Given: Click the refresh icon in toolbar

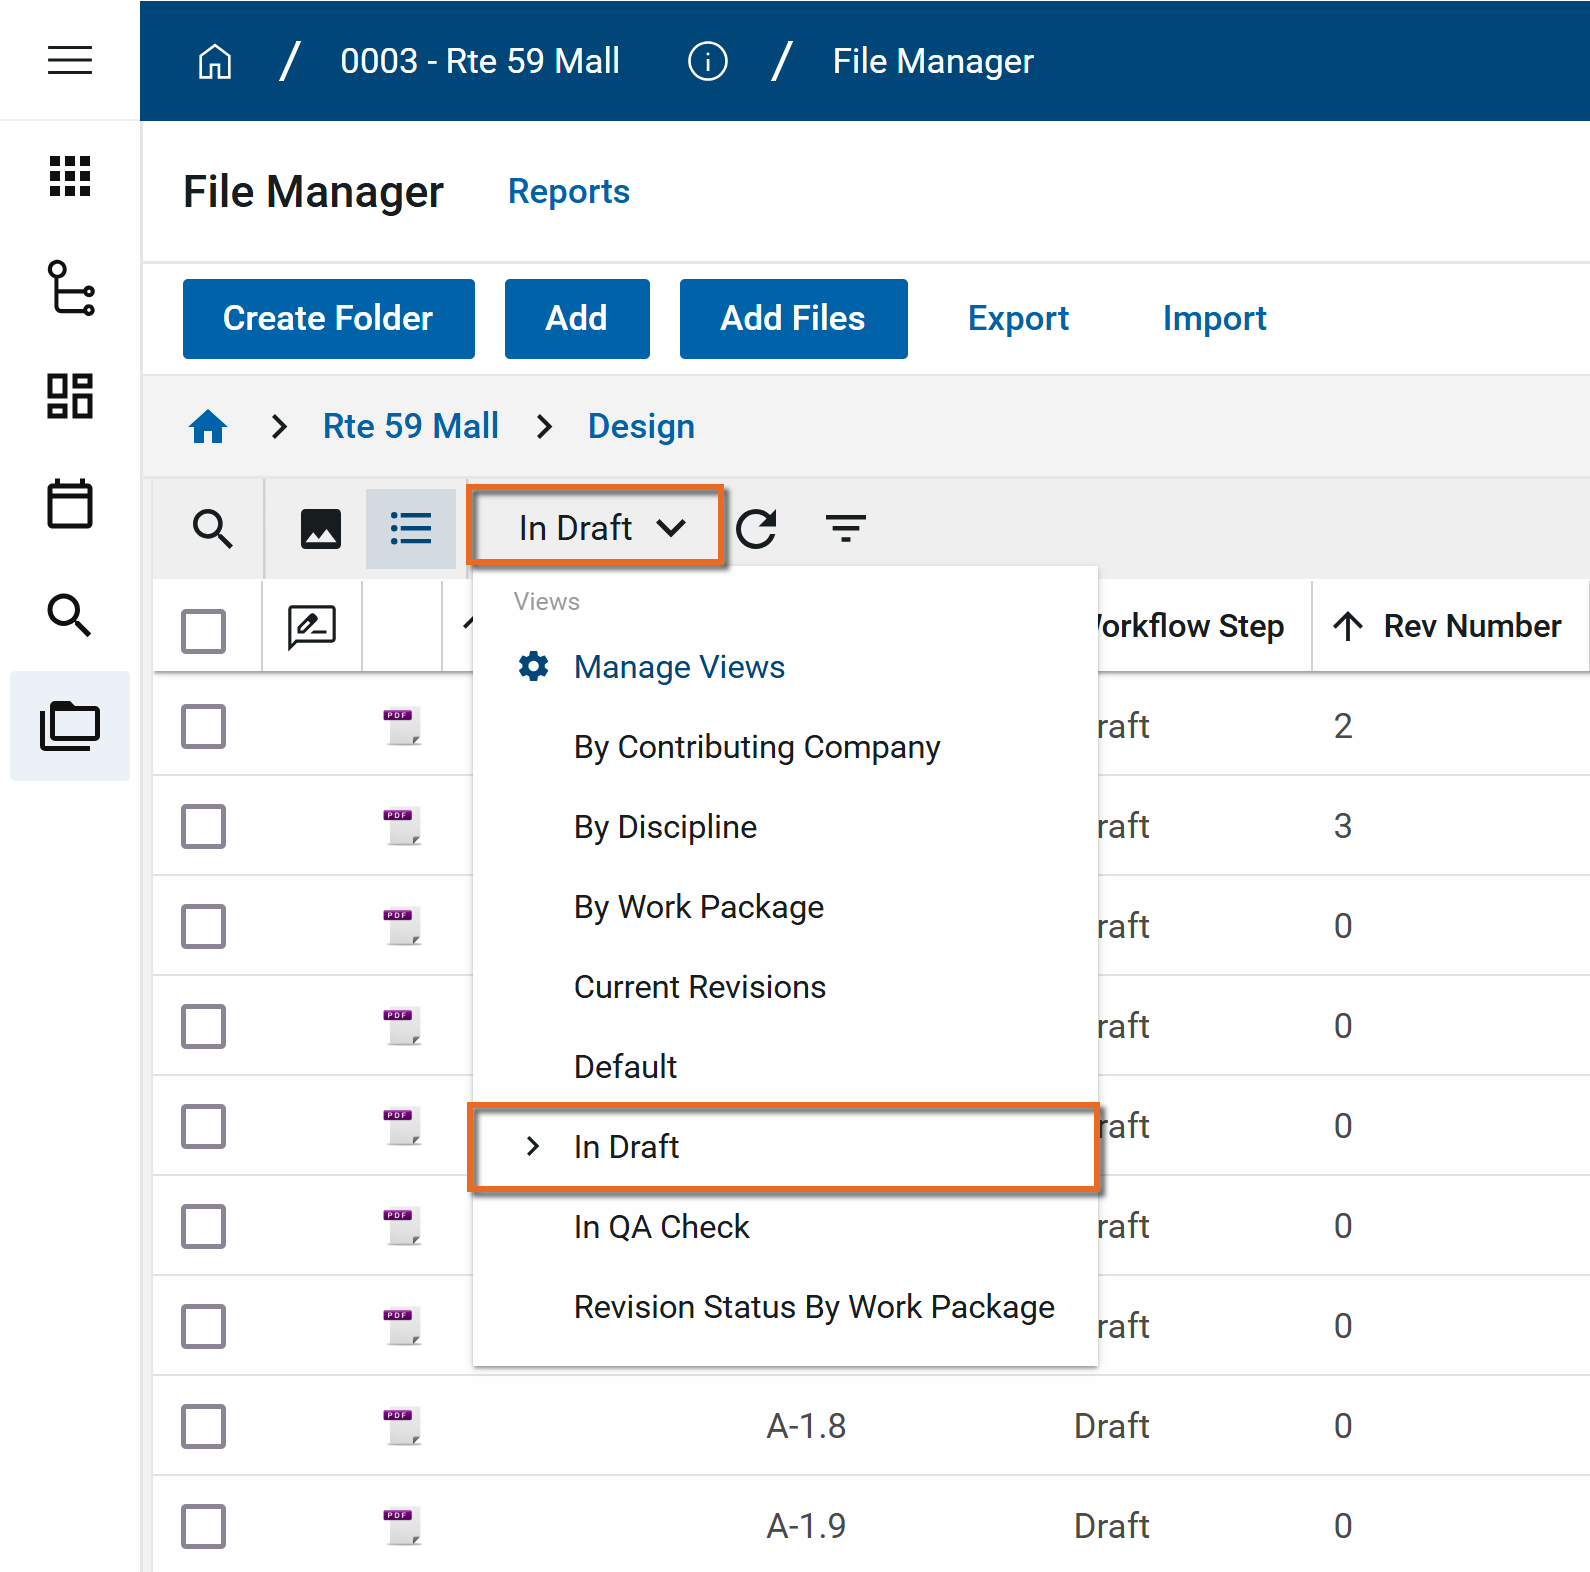Looking at the screenshot, I should coord(757,528).
